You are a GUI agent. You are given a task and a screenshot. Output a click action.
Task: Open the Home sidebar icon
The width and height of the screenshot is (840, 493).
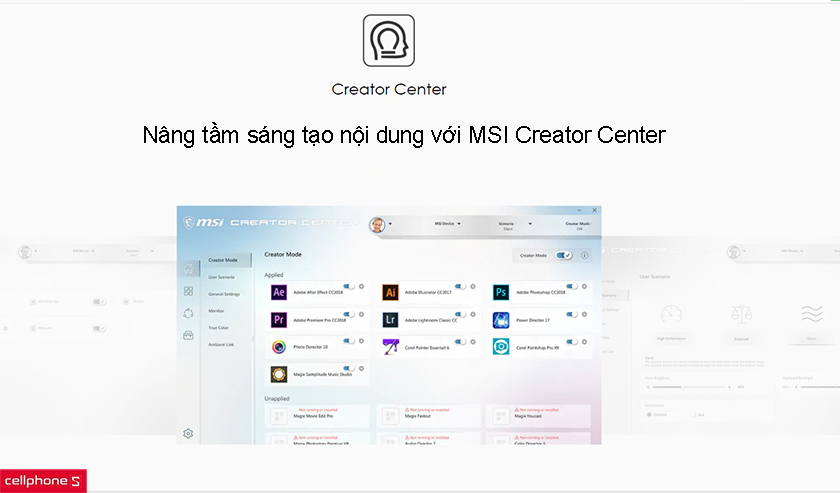point(188,268)
